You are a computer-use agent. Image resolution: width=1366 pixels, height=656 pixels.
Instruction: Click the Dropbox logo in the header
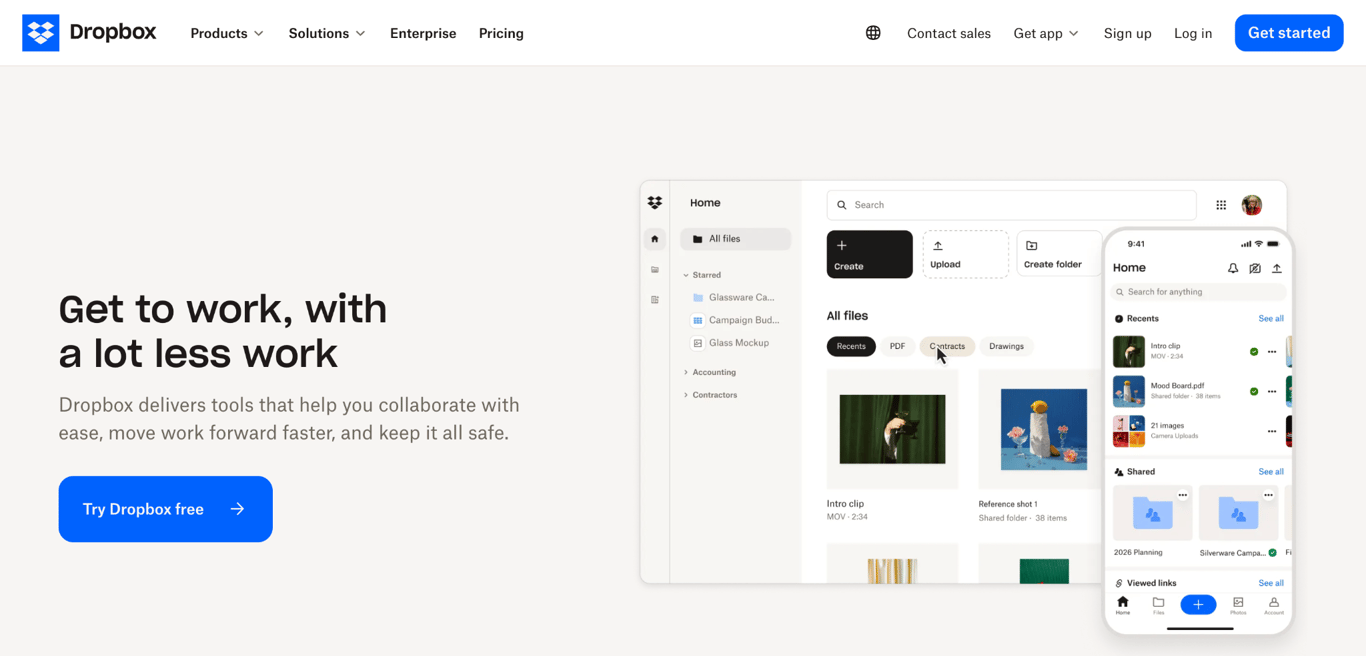[x=89, y=33]
